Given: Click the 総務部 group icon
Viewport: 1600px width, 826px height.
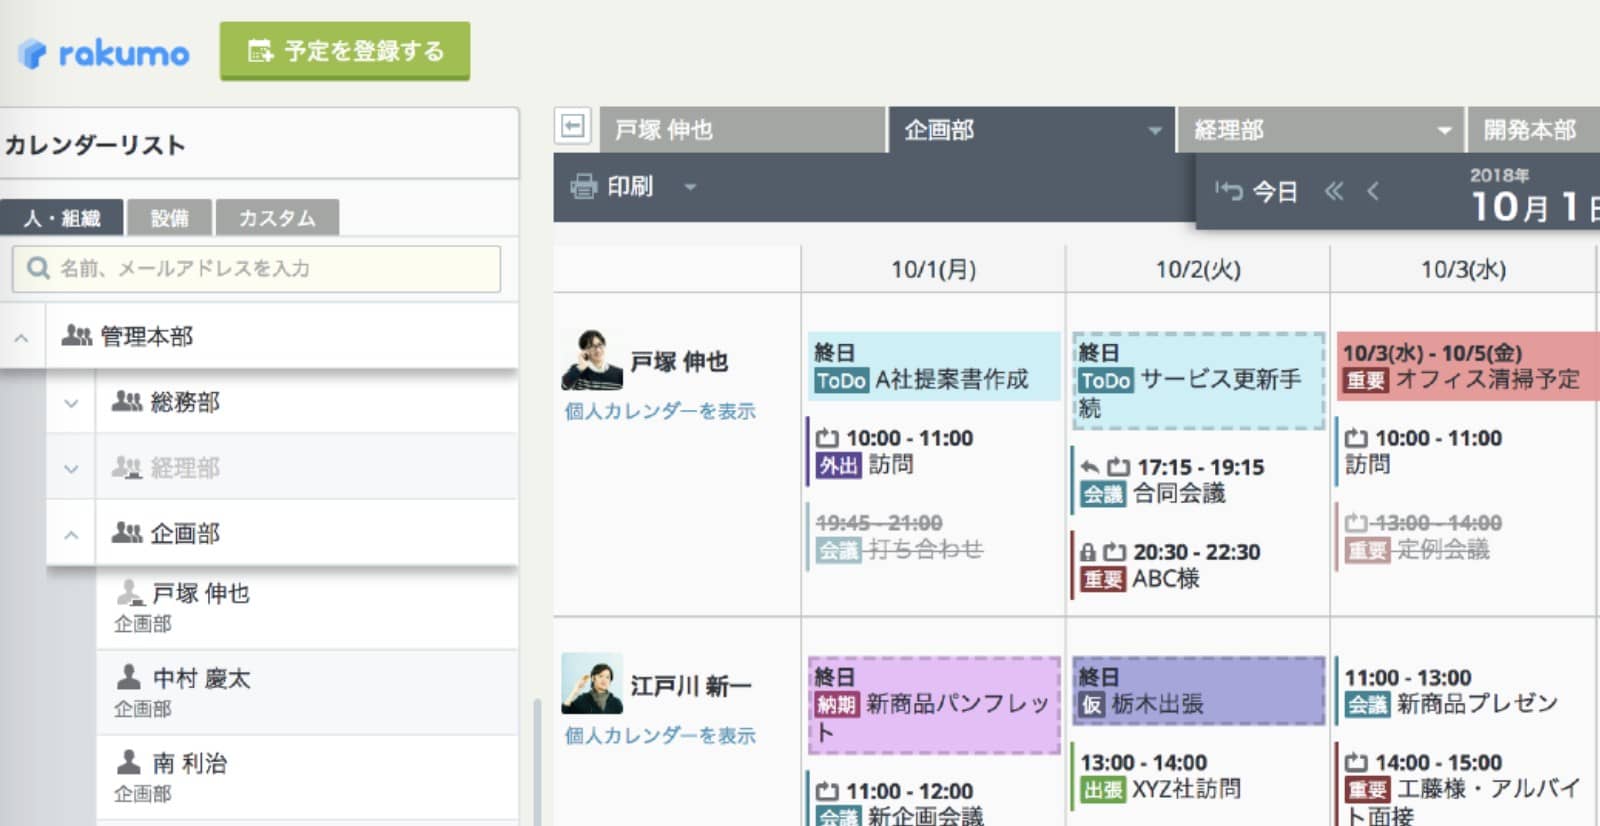Looking at the screenshot, I should click(x=127, y=402).
